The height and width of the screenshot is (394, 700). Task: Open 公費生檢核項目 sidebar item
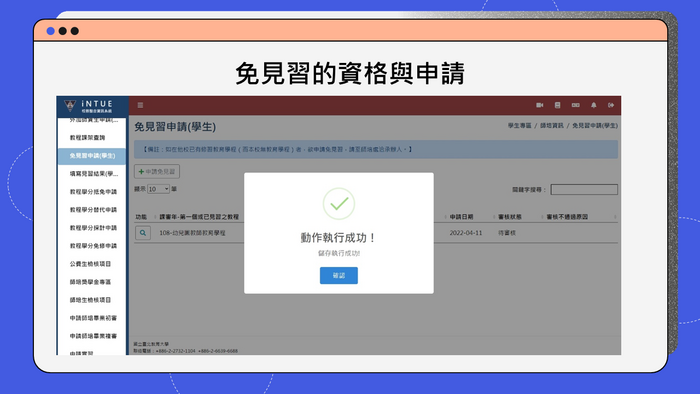90,264
